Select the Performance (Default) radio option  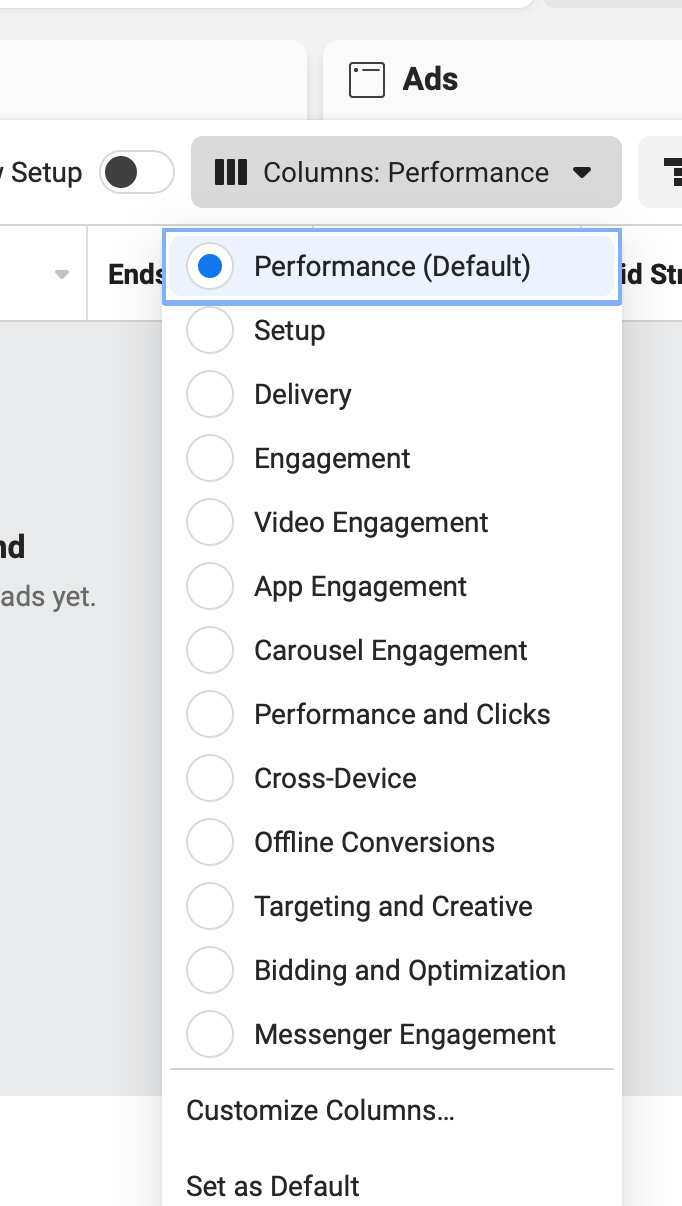392,266
